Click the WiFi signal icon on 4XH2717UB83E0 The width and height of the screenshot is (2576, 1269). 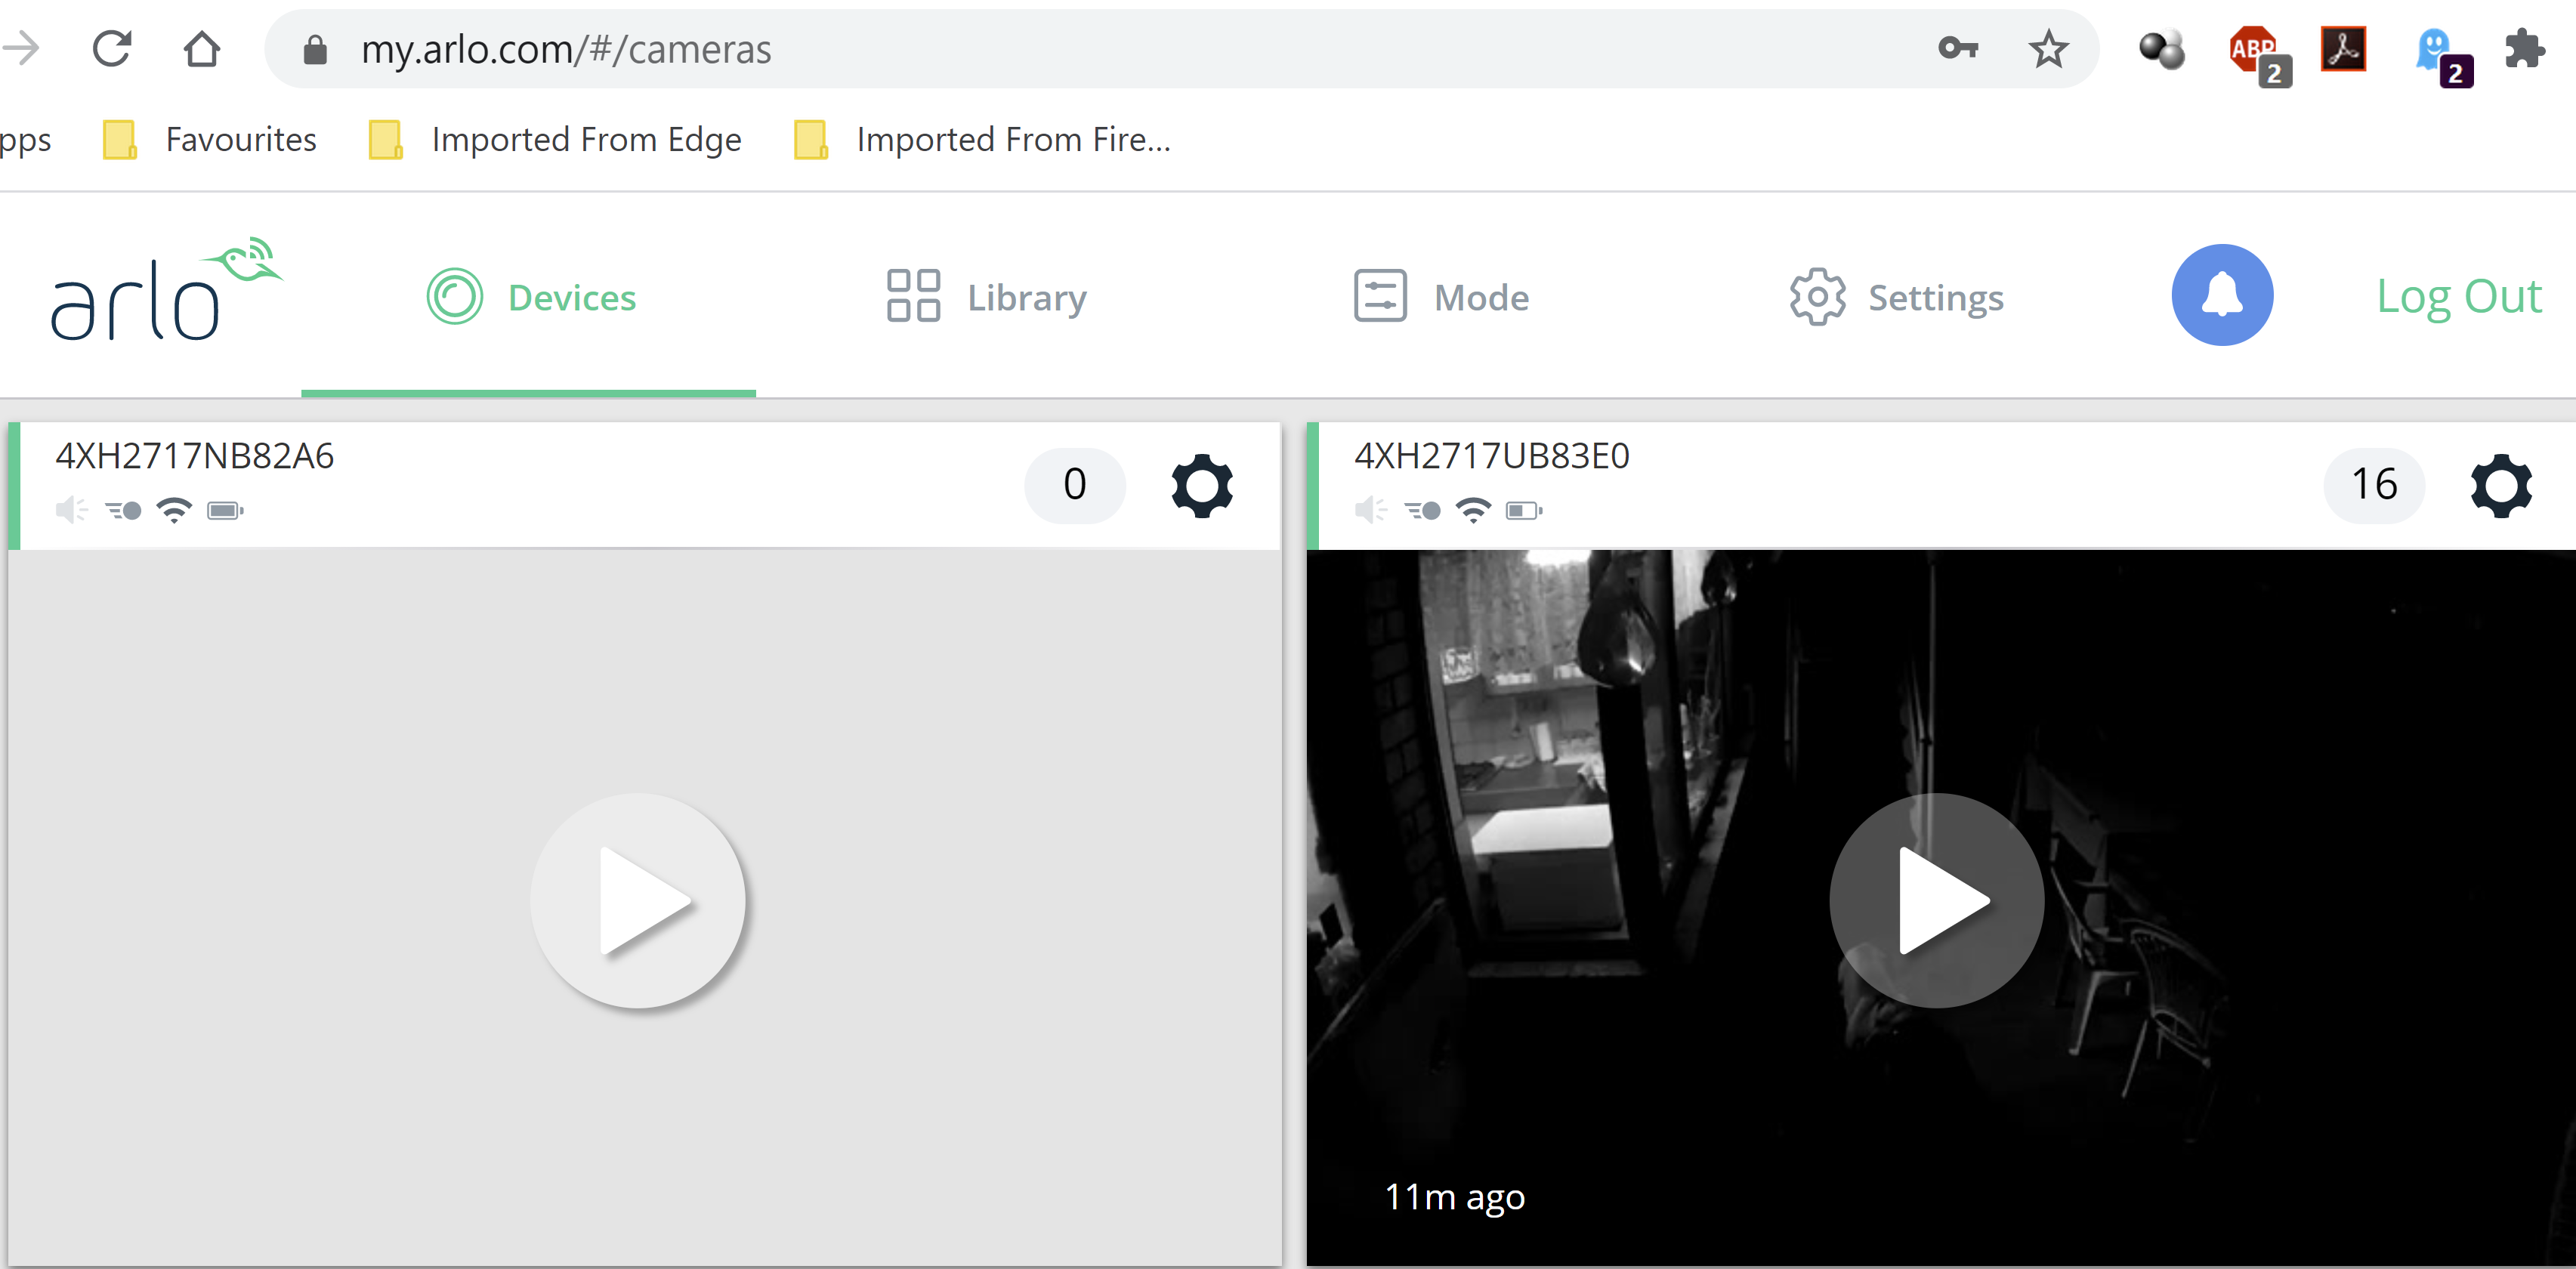1473,511
